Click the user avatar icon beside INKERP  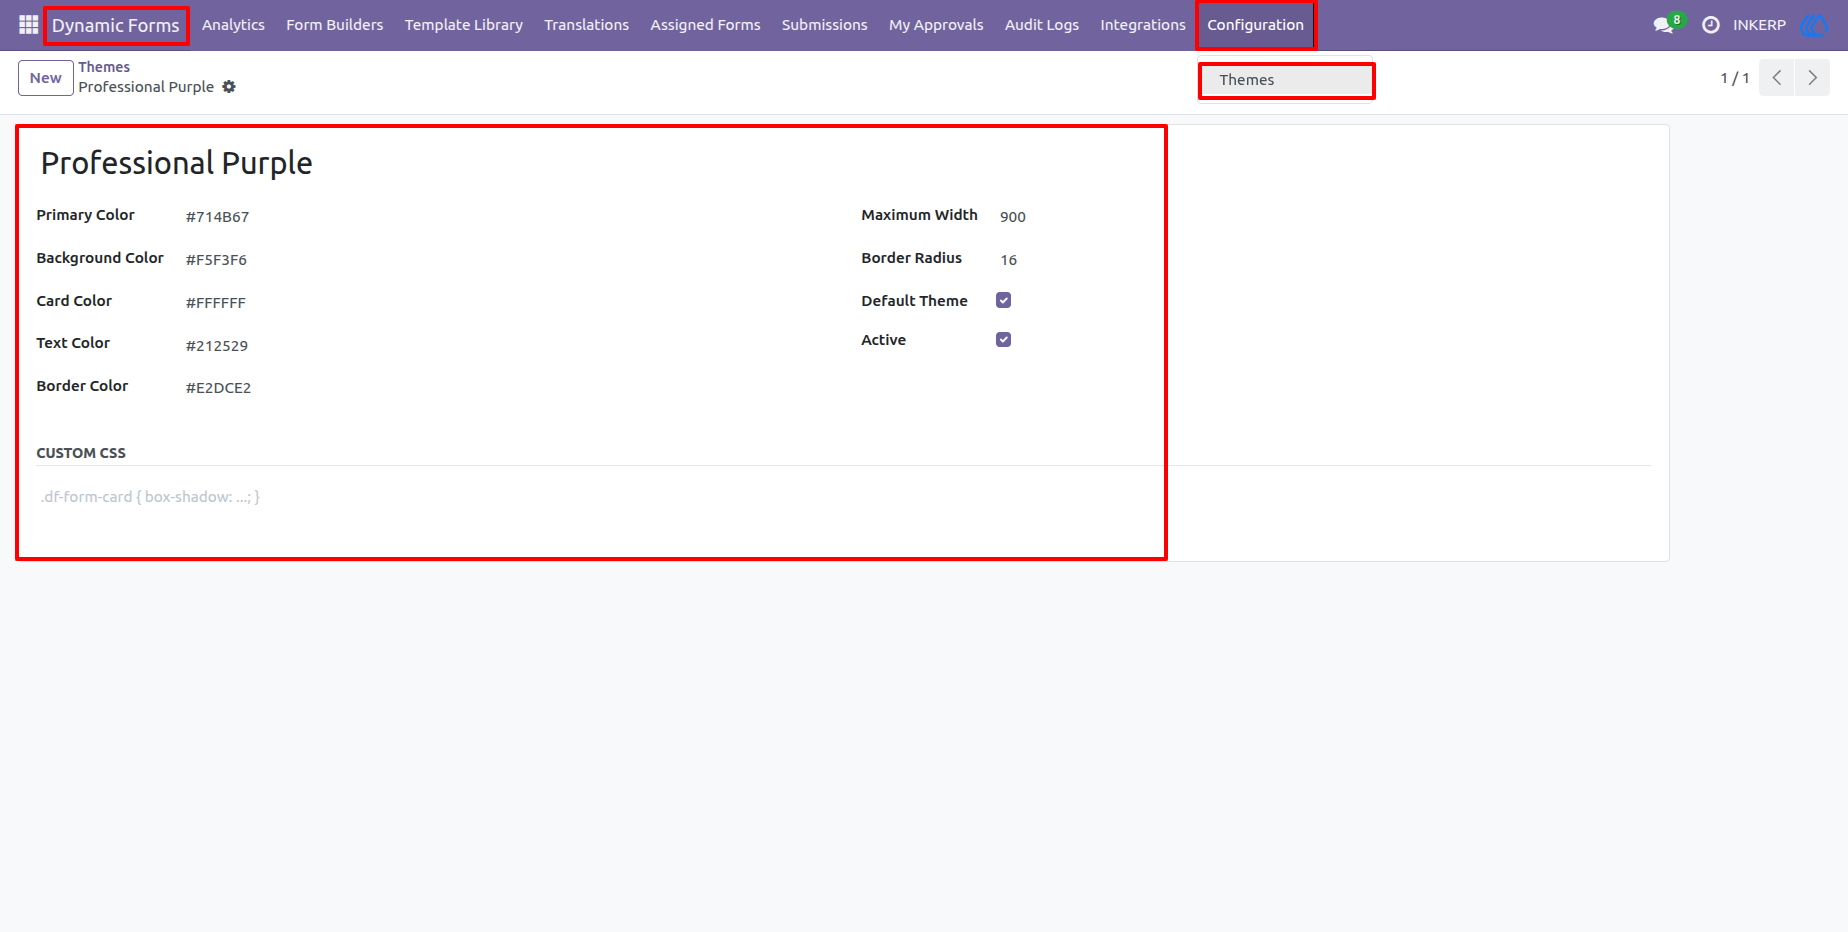coord(1812,25)
